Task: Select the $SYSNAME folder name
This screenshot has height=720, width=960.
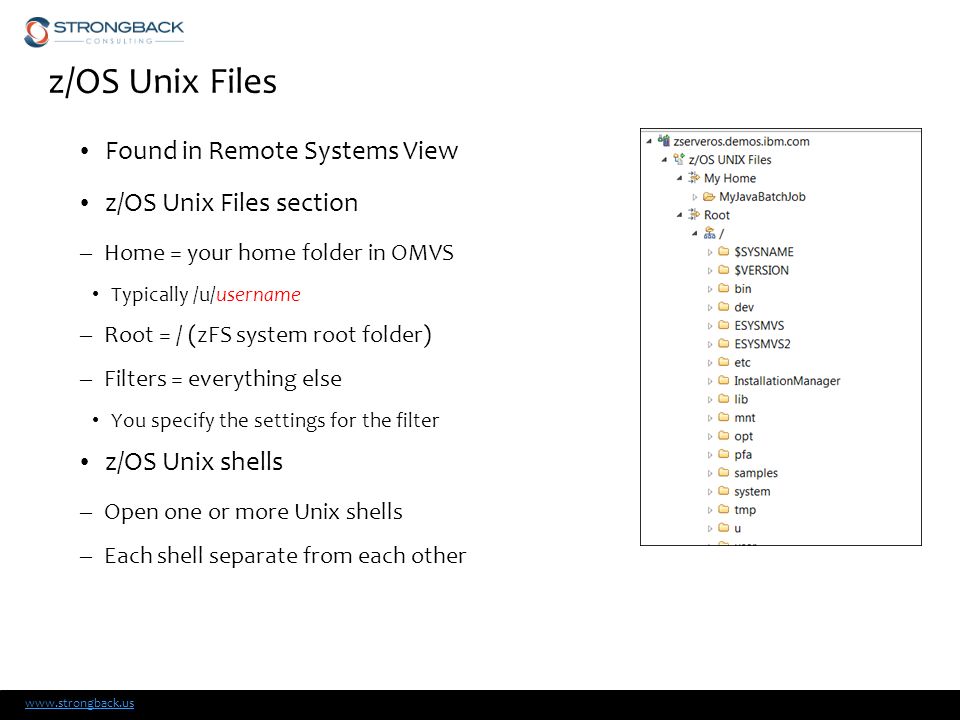Action: point(764,252)
